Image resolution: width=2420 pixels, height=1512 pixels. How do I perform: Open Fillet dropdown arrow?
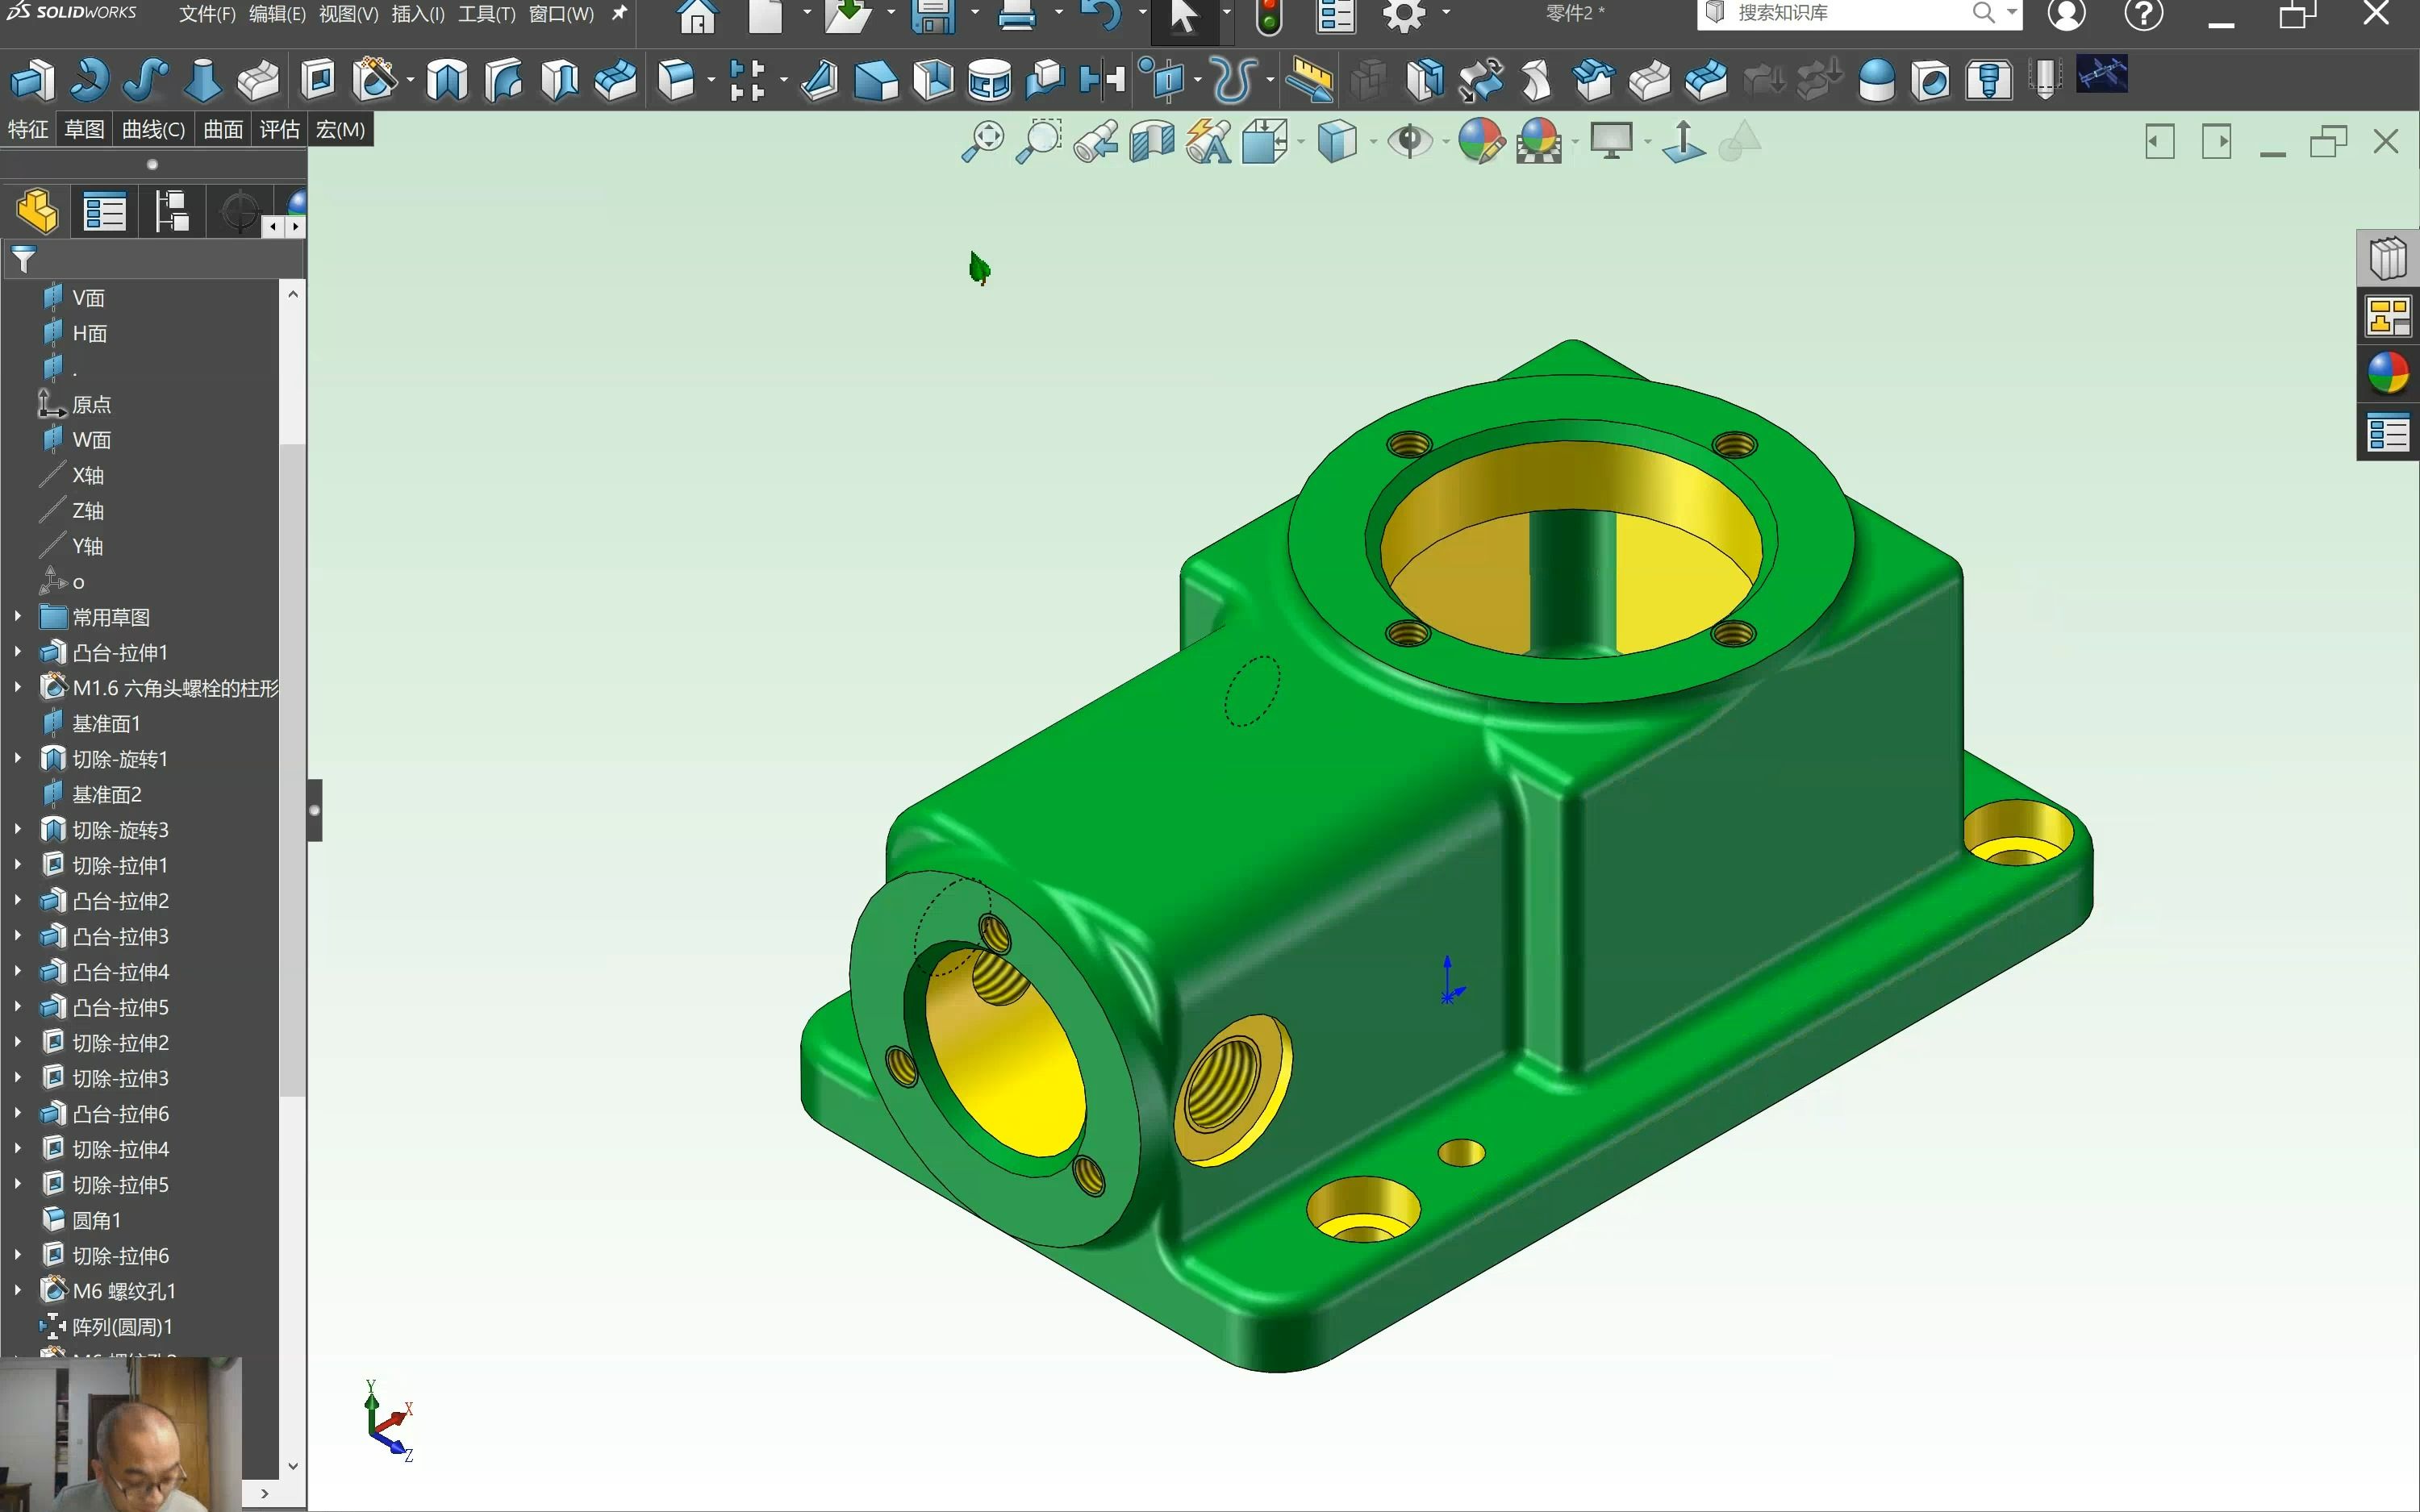[x=711, y=80]
